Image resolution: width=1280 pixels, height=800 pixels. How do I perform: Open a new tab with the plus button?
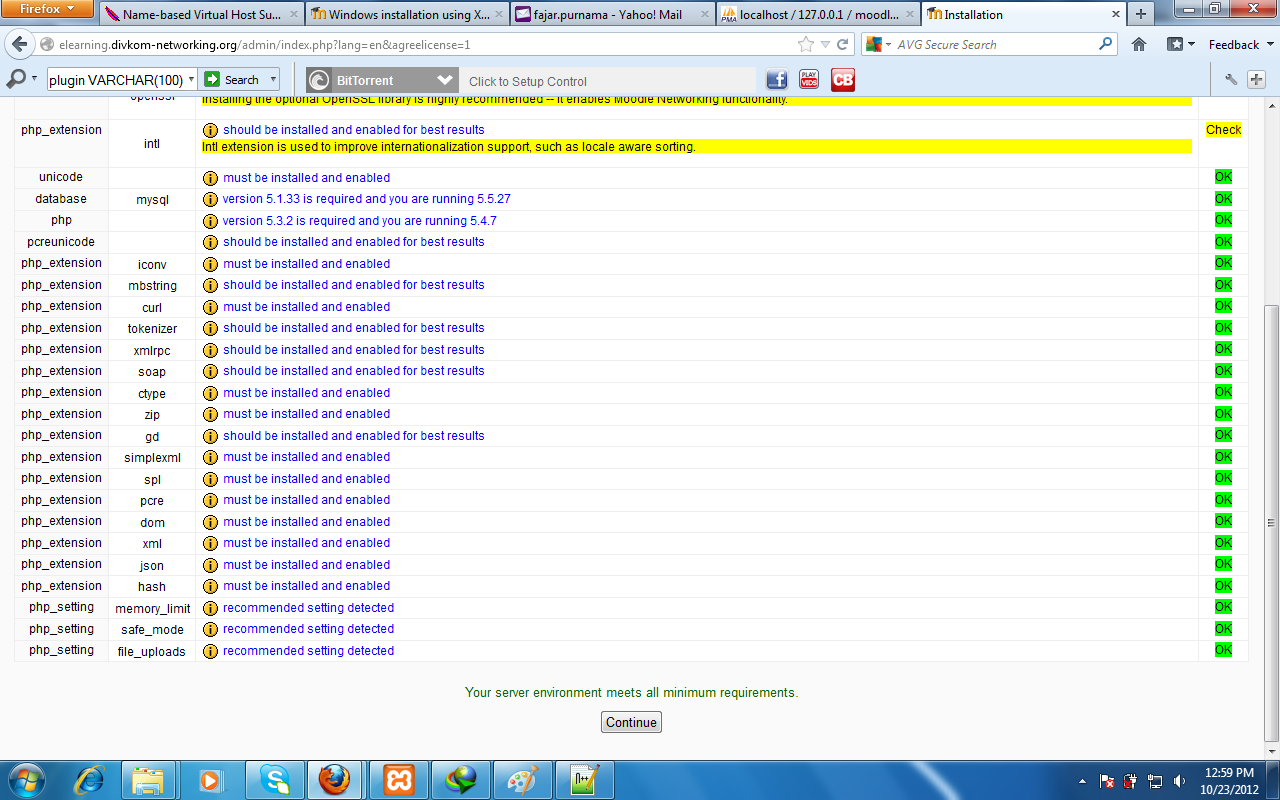tap(1141, 14)
